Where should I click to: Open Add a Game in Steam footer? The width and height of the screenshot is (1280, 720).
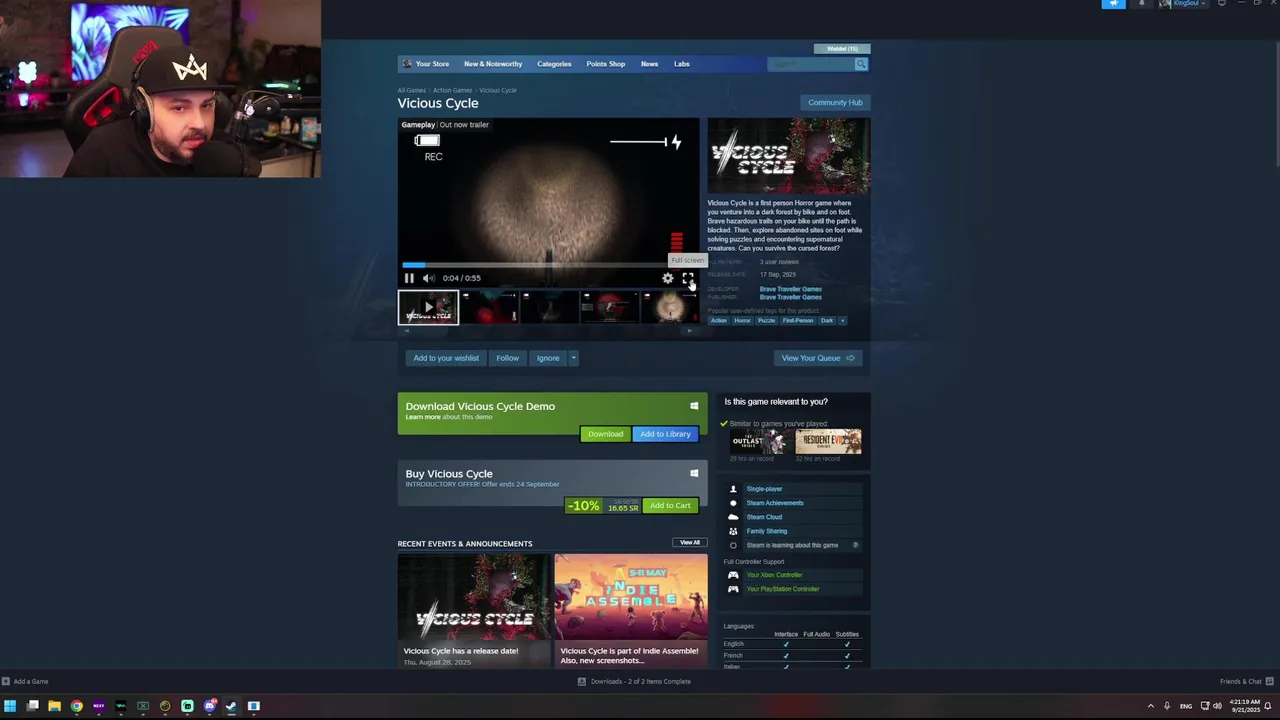[x=25, y=682]
